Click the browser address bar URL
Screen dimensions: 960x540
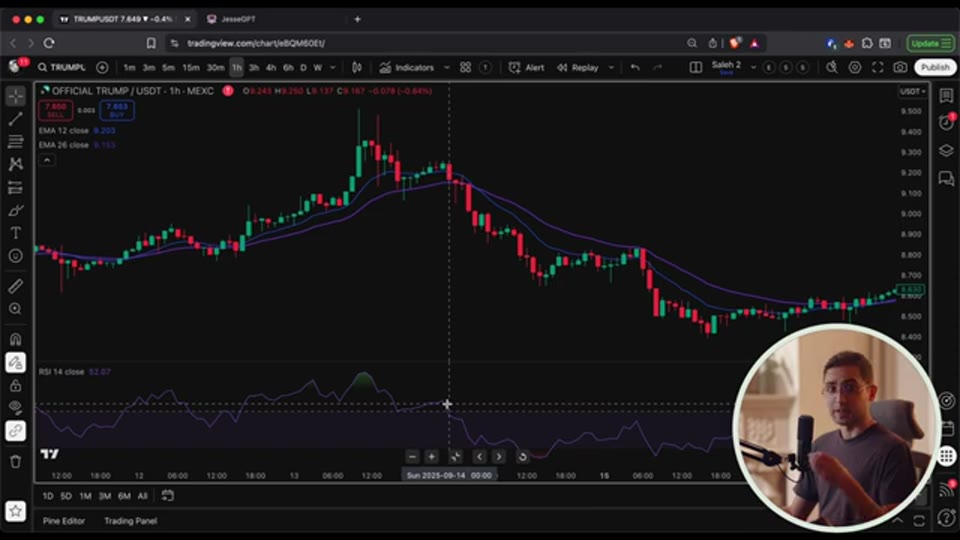(x=256, y=43)
